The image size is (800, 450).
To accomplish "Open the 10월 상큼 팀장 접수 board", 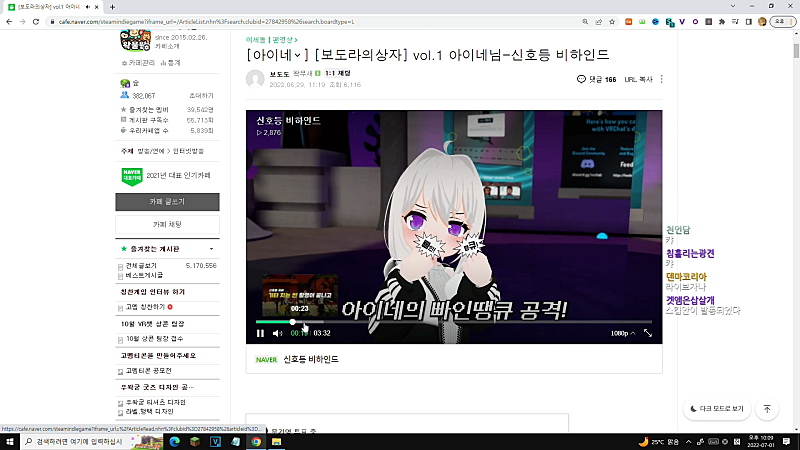I will point(155,339).
